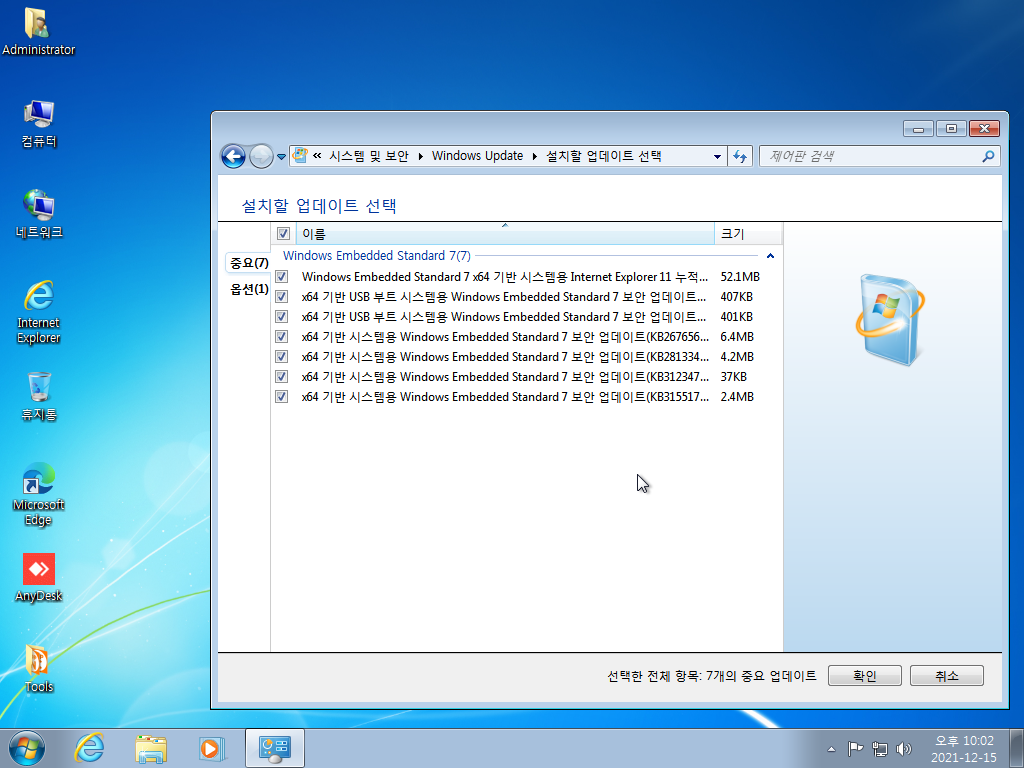Expand the address bar history dropdown
The height and width of the screenshot is (768, 1024).
(x=717, y=156)
